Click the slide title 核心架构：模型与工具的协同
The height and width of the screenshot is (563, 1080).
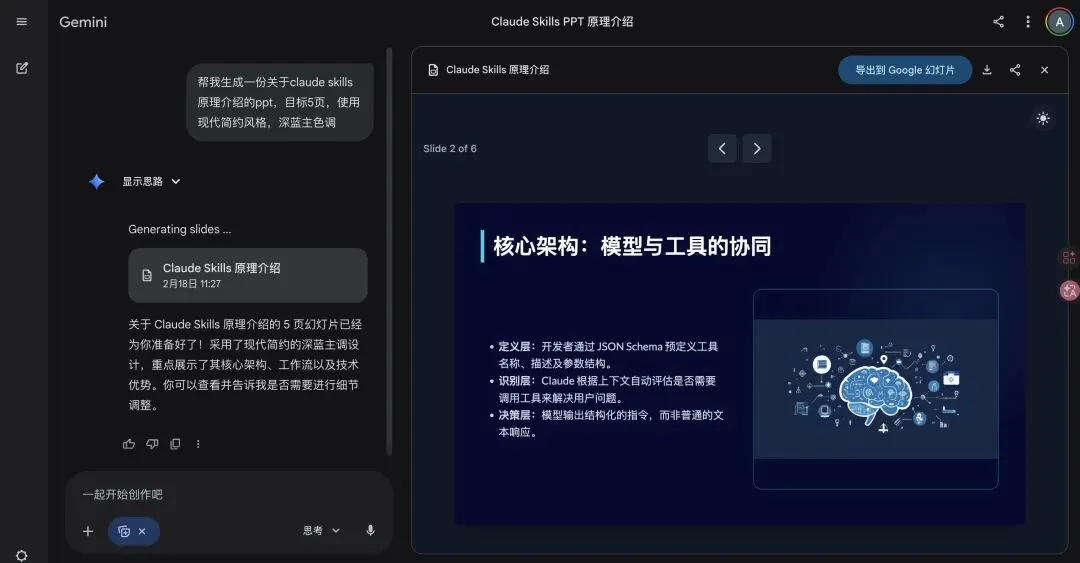click(632, 246)
